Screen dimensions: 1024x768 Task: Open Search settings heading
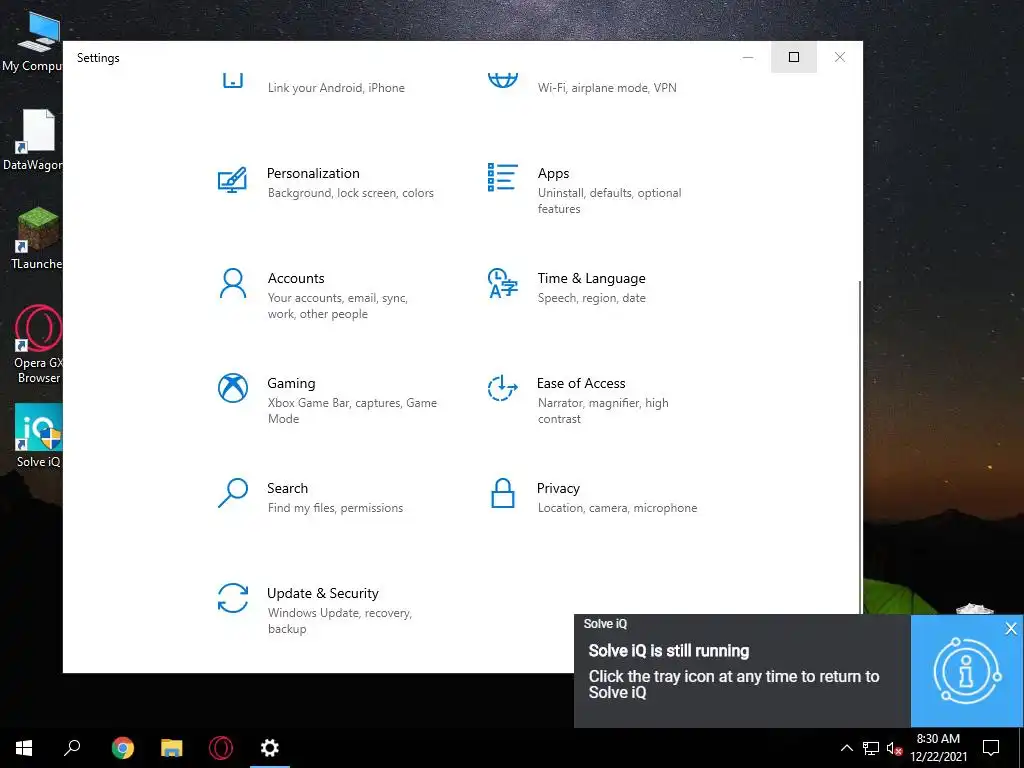[x=287, y=488]
